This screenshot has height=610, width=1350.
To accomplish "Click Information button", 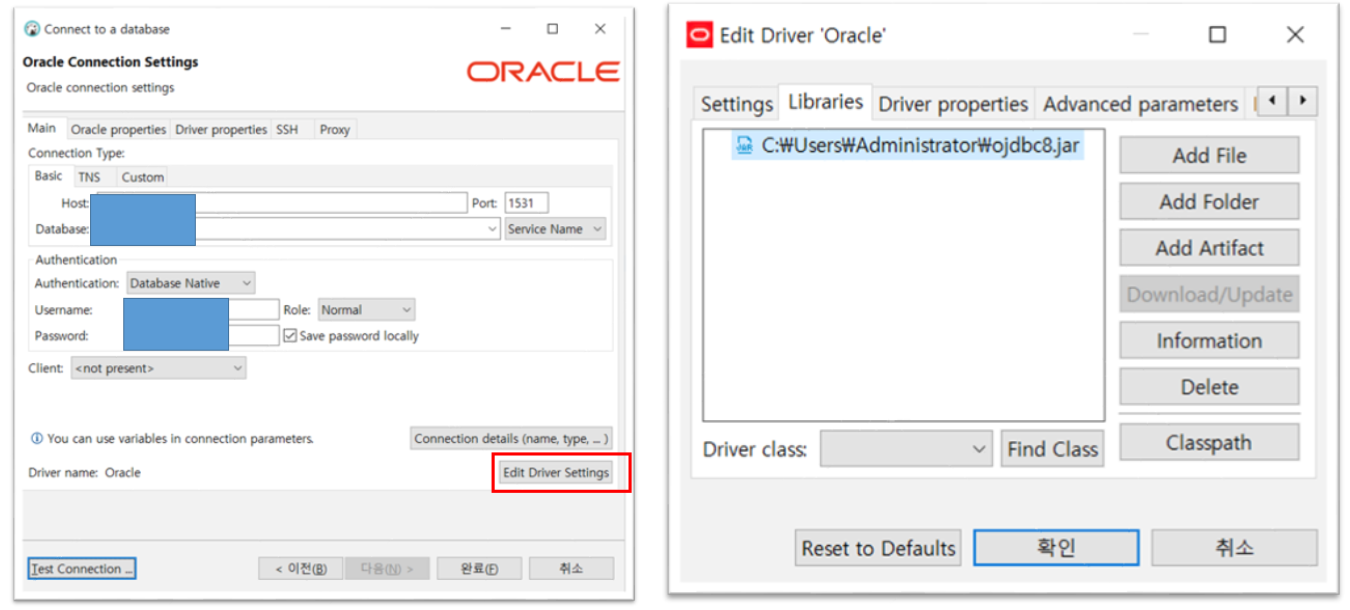I will [x=1209, y=340].
